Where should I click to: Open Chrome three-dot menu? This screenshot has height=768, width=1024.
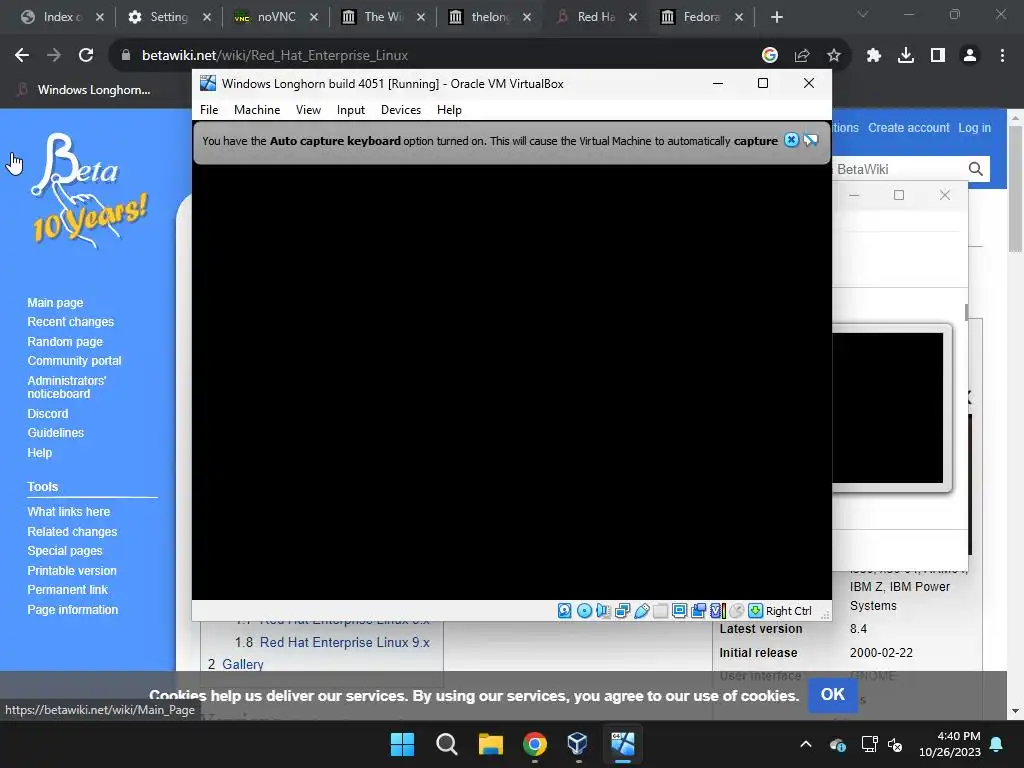[1002, 56]
